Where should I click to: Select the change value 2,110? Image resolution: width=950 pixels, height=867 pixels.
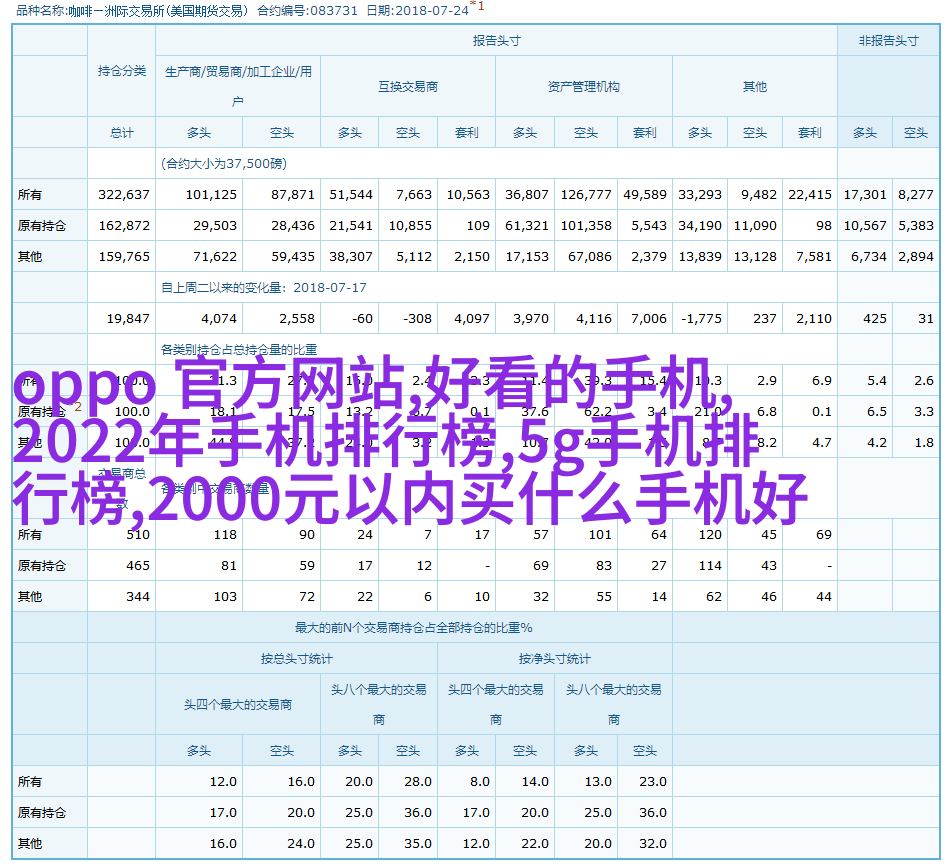[x=814, y=318]
